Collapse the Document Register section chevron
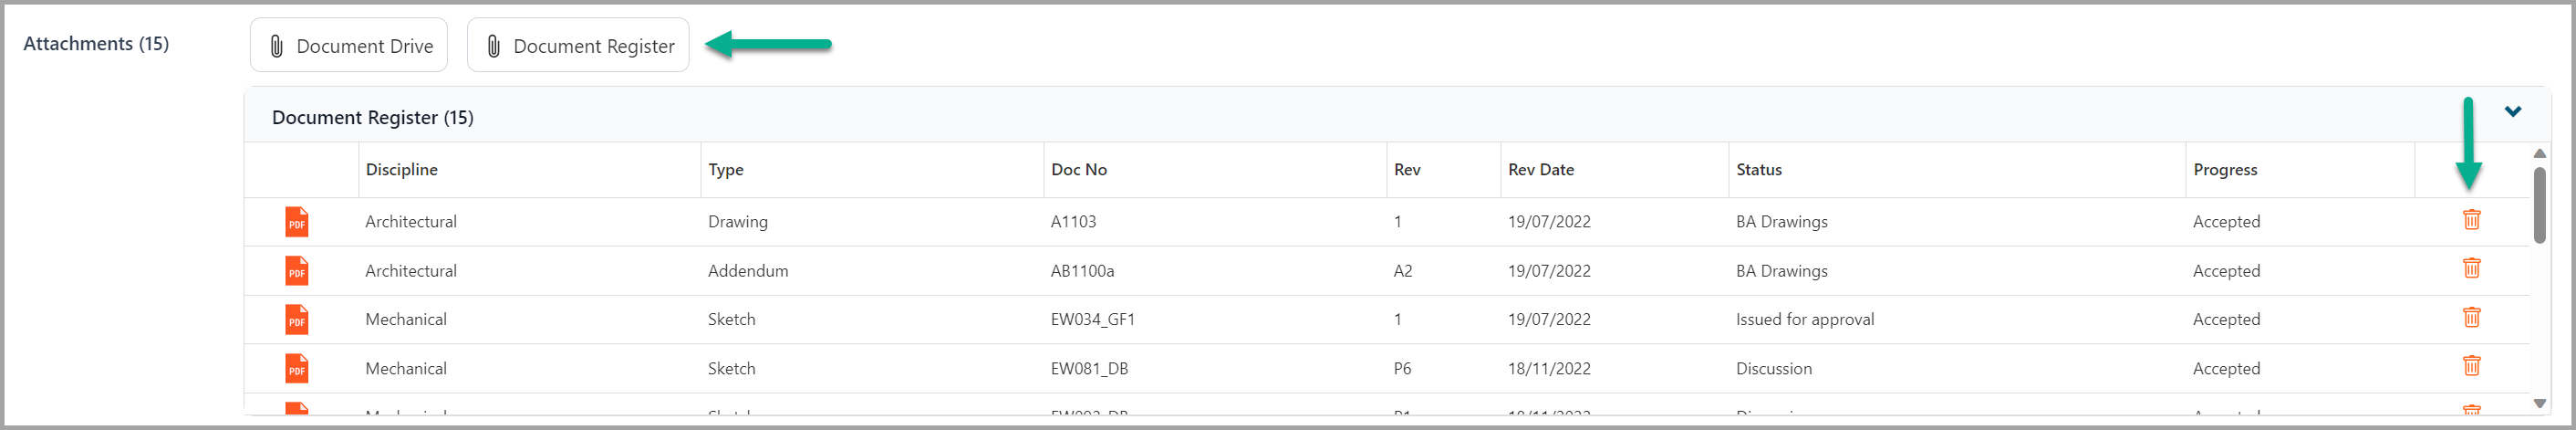The image size is (2576, 430). coord(2512,112)
